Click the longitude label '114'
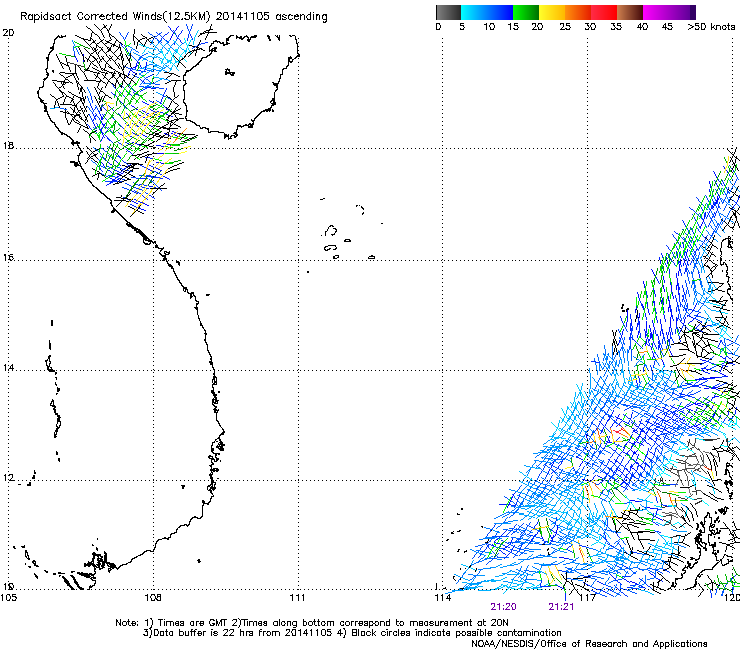Screen dimensions: 740x650 coord(443,598)
